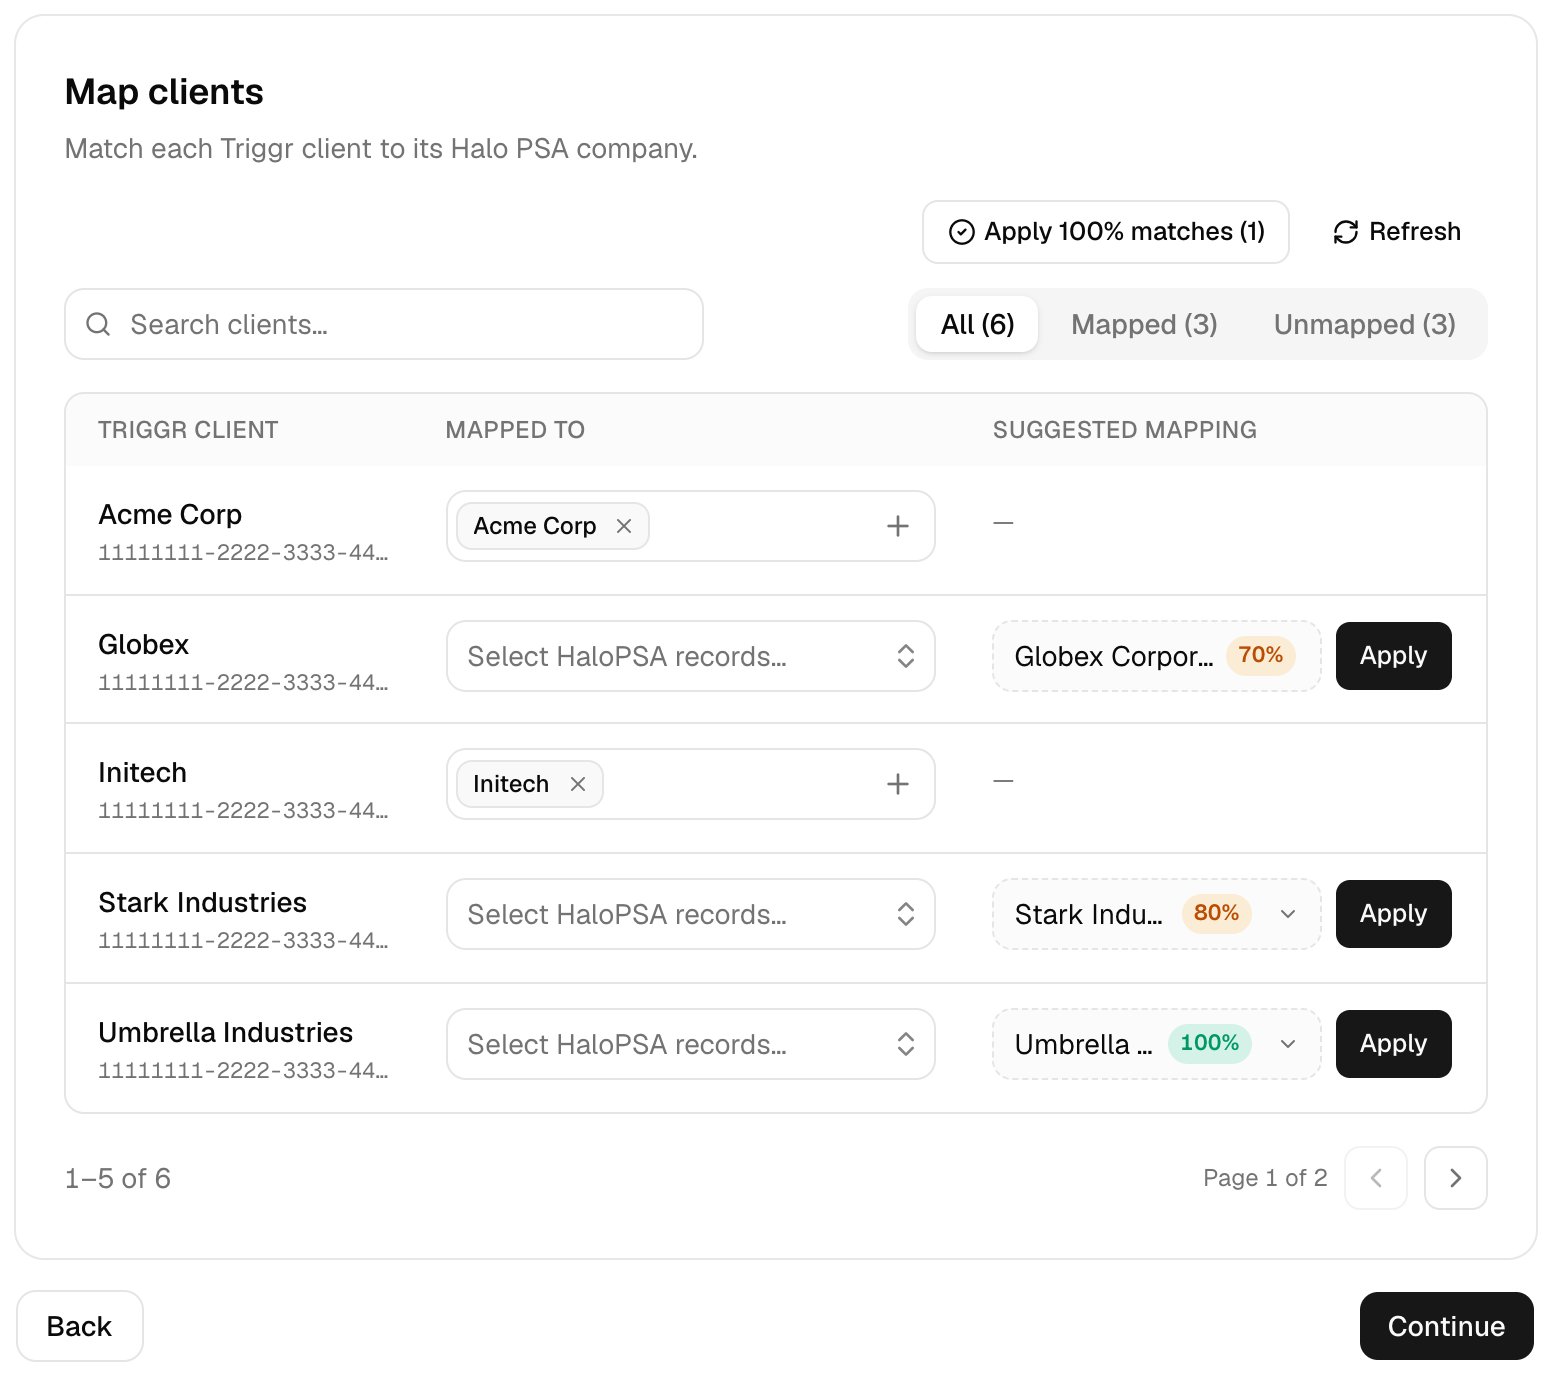Click the Back button
This screenshot has width=1552, height=1377.
point(80,1326)
